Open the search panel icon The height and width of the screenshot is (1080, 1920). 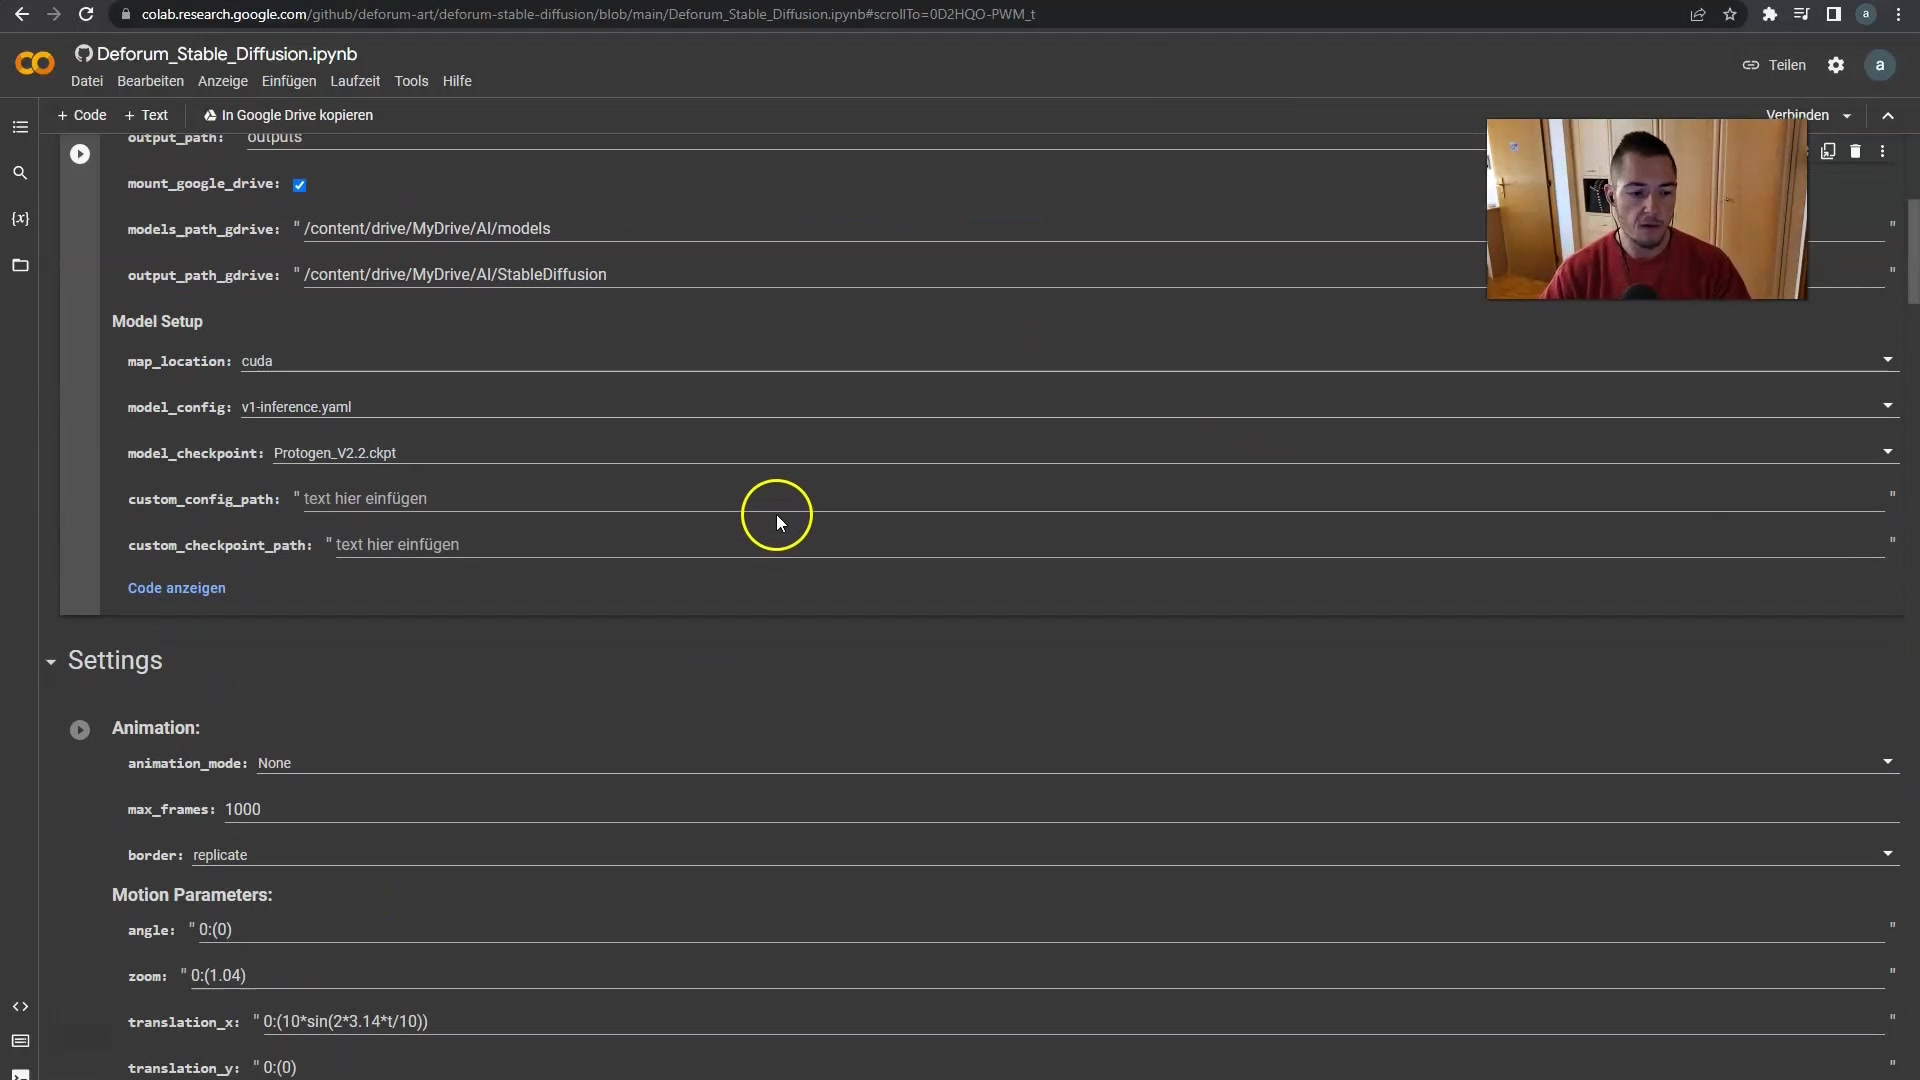tap(20, 173)
